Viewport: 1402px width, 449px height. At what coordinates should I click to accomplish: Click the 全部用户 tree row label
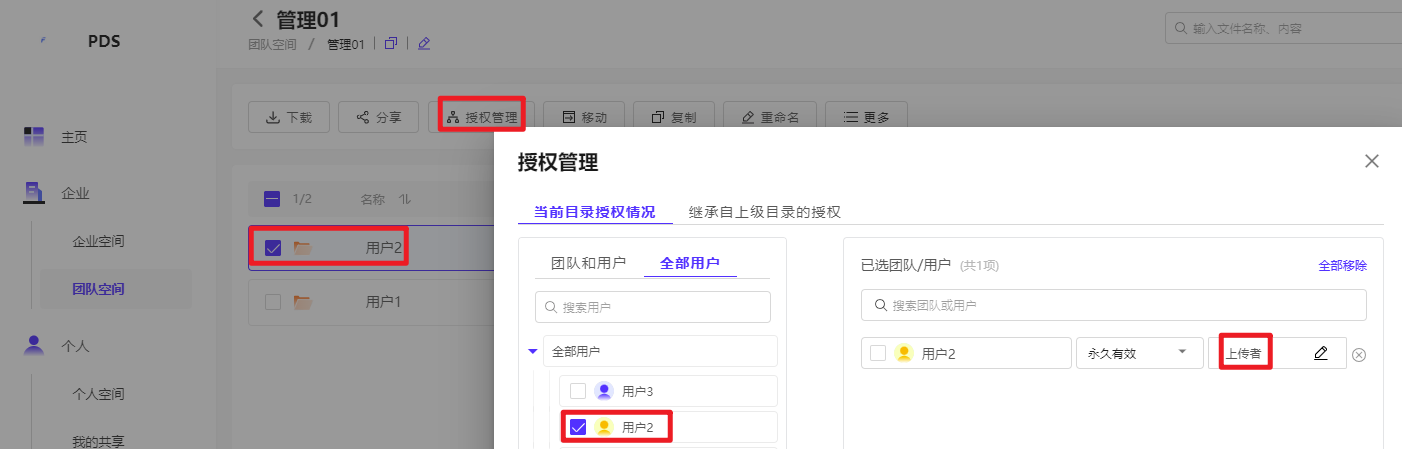tap(577, 351)
